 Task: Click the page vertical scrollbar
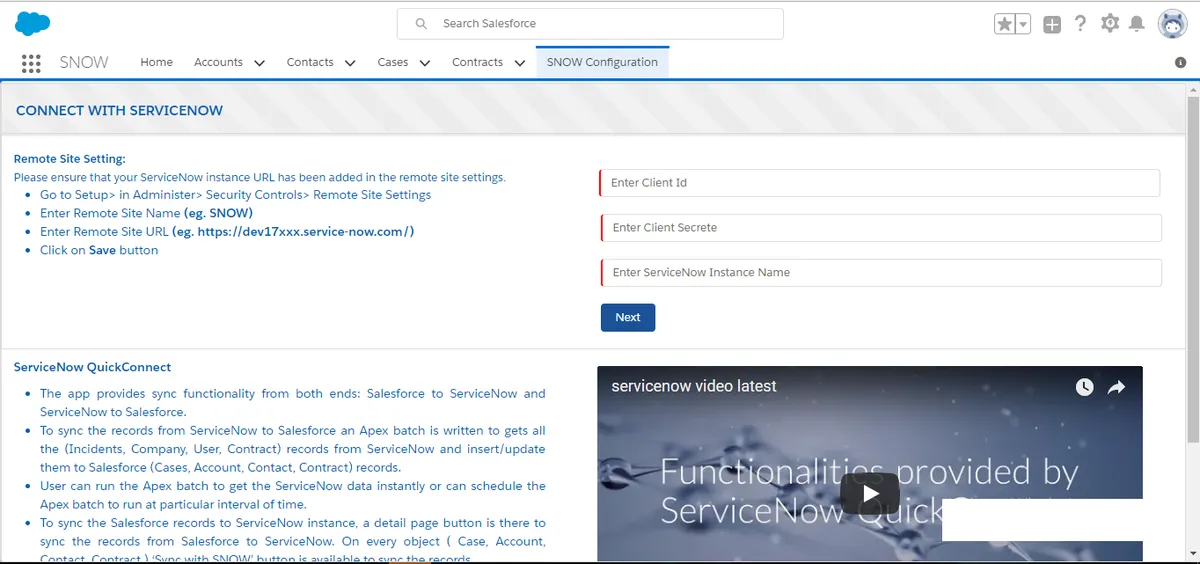tap(1192, 270)
